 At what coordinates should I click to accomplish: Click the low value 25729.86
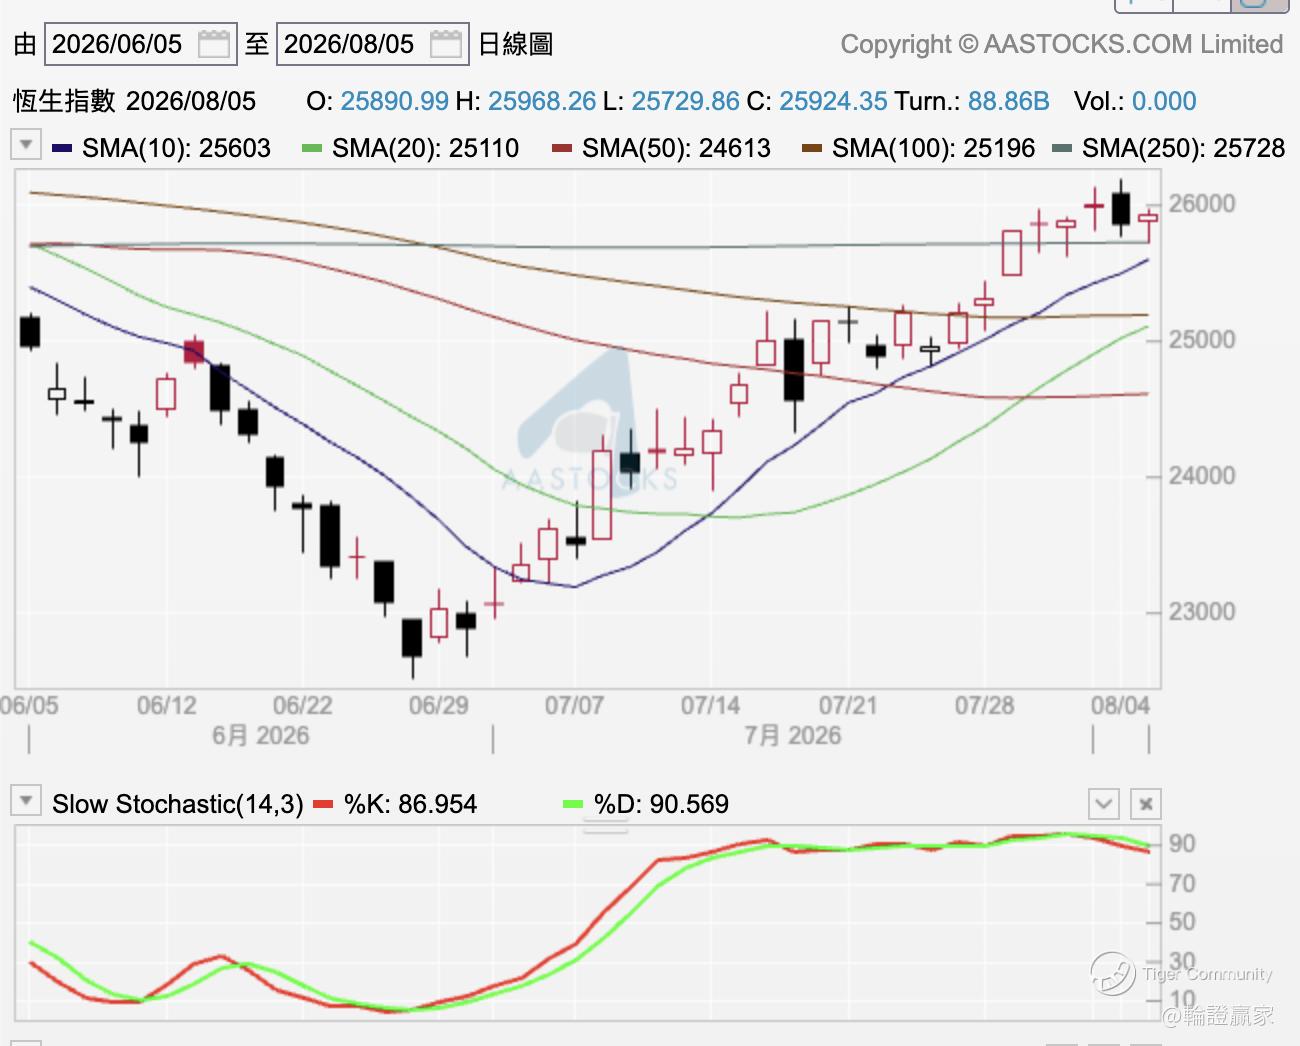coord(686,101)
